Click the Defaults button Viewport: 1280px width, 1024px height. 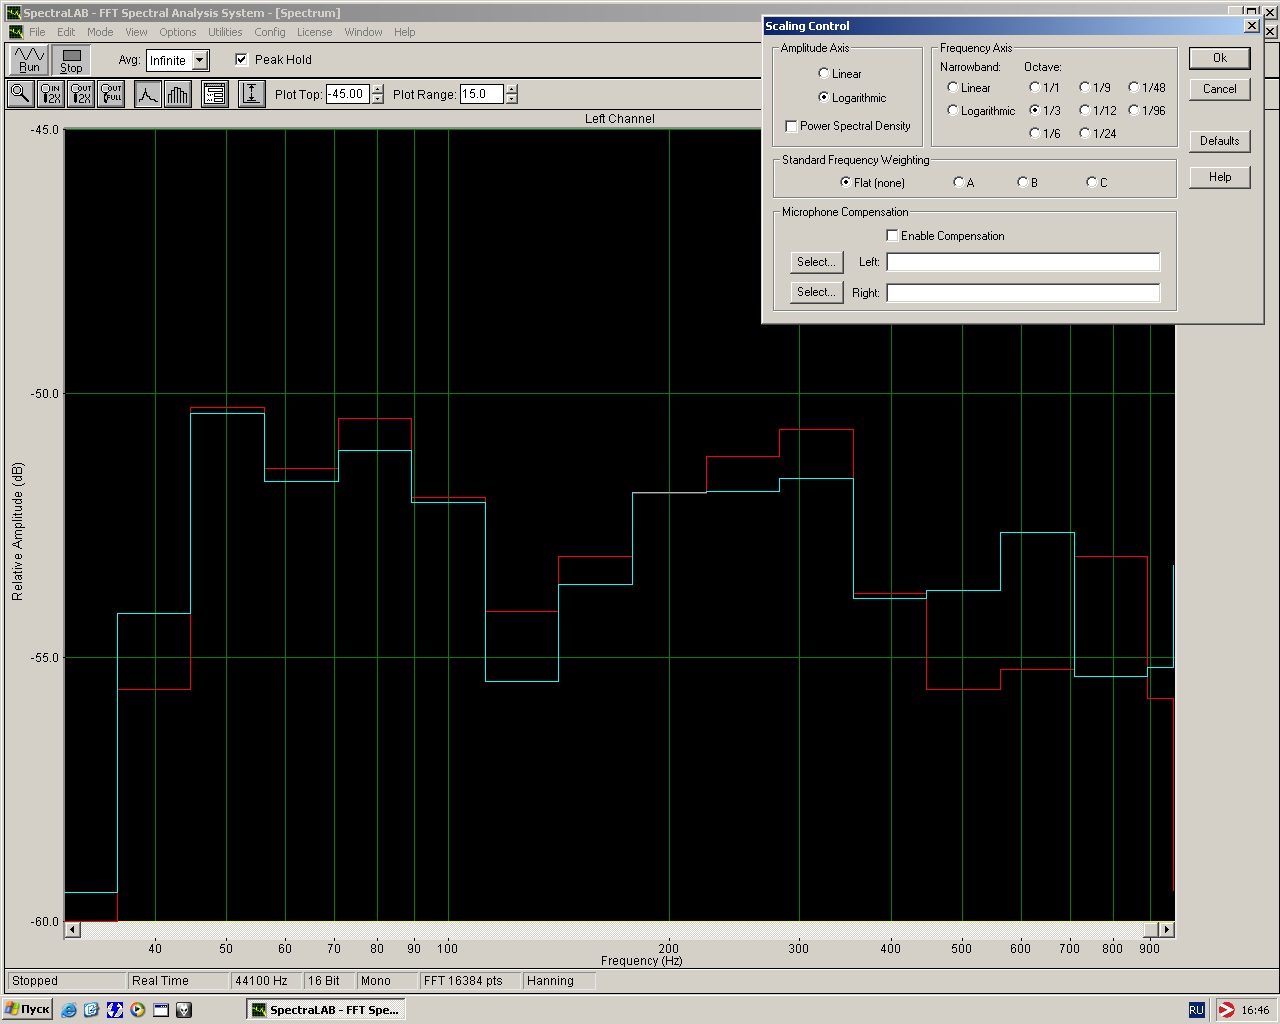[x=1219, y=141]
